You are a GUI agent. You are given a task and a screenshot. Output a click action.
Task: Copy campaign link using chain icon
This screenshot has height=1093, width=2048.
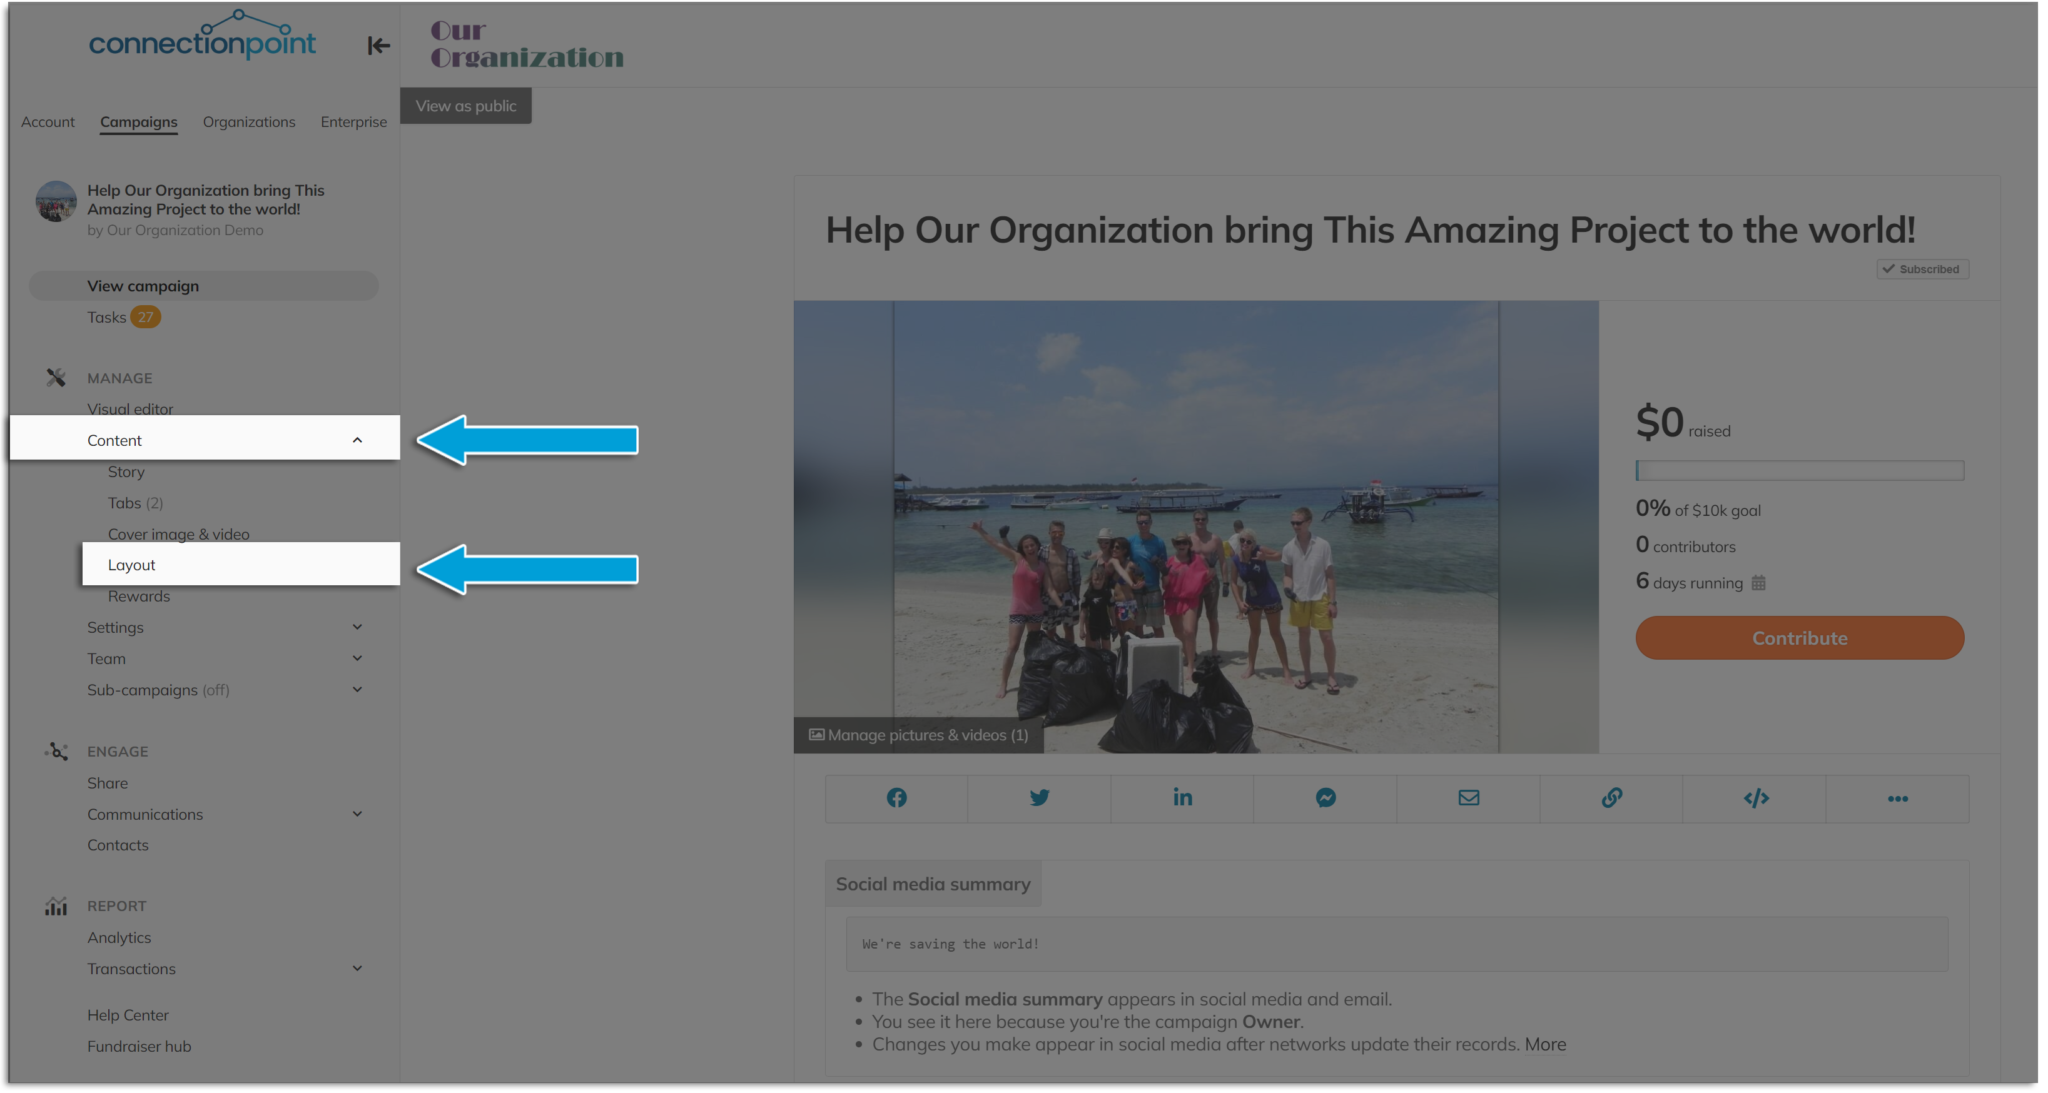pyautogui.click(x=1611, y=798)
